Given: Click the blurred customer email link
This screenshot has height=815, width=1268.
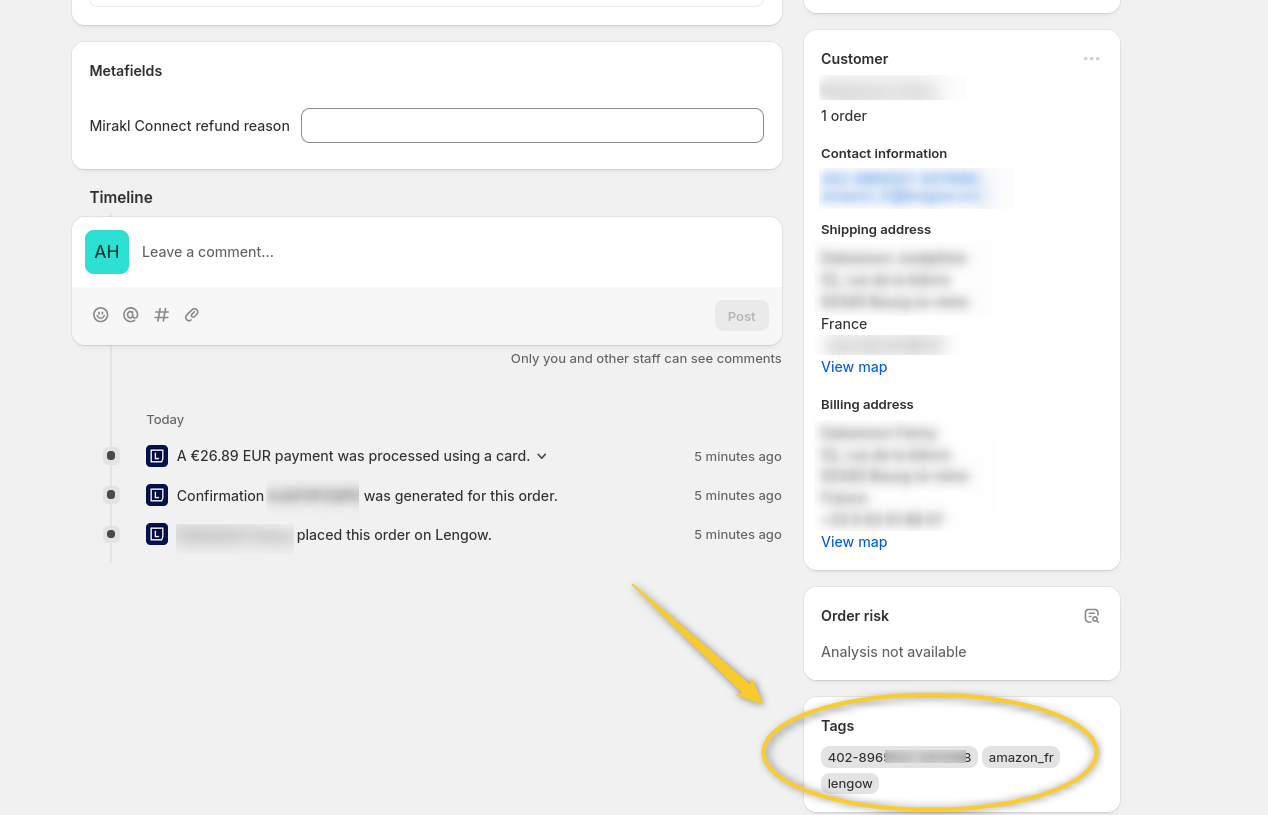Looking at the screenshot, I should pos(902,197).
